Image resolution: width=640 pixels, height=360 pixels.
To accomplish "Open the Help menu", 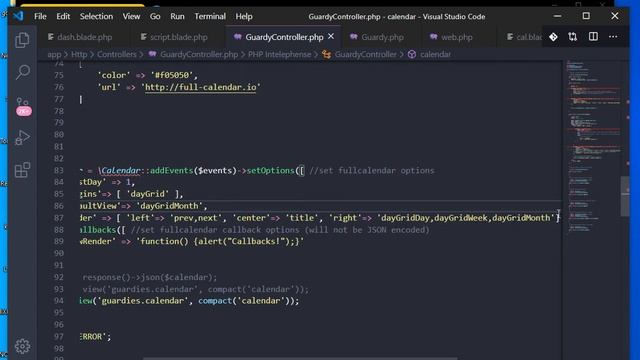I will click(244, 16).
